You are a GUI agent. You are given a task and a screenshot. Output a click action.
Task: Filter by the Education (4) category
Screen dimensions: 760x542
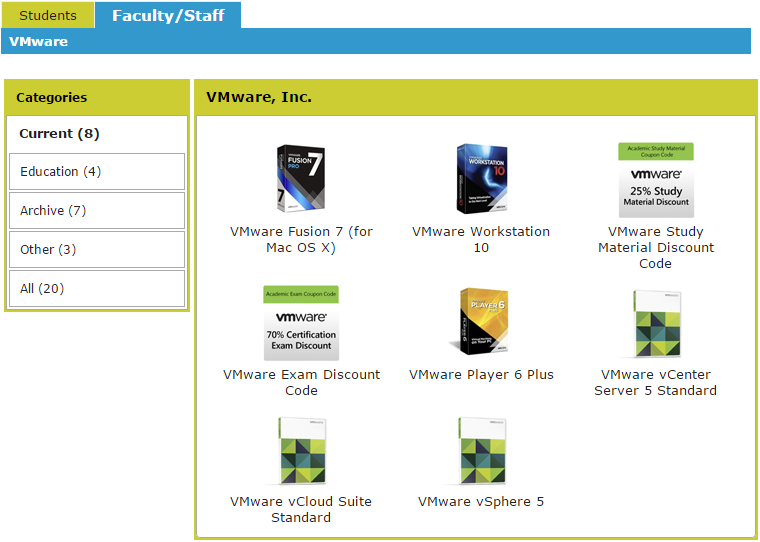click(x=97, y=172)
